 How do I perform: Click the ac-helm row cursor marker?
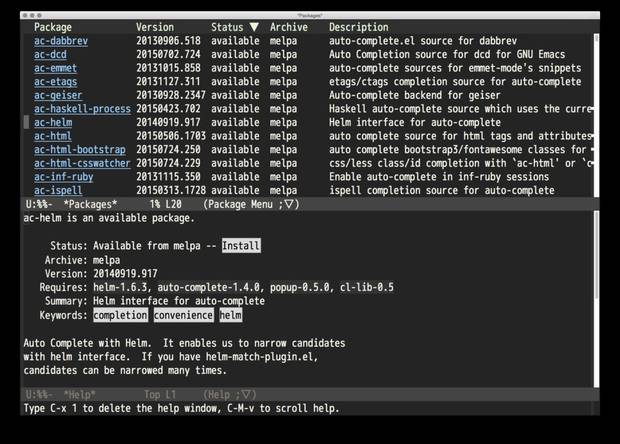point(26,123)
